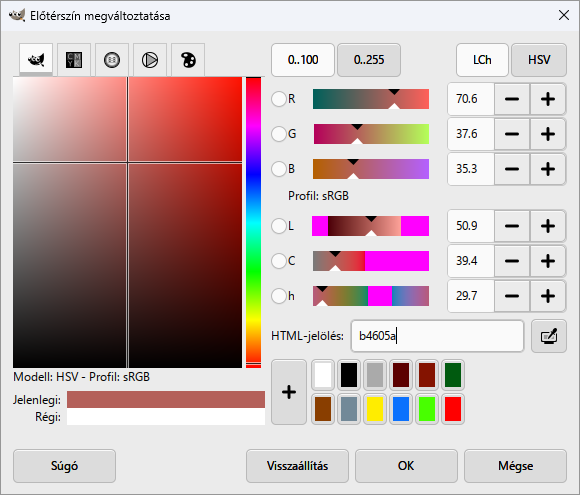Open help with the Súgó button

[x=64, y=466]
